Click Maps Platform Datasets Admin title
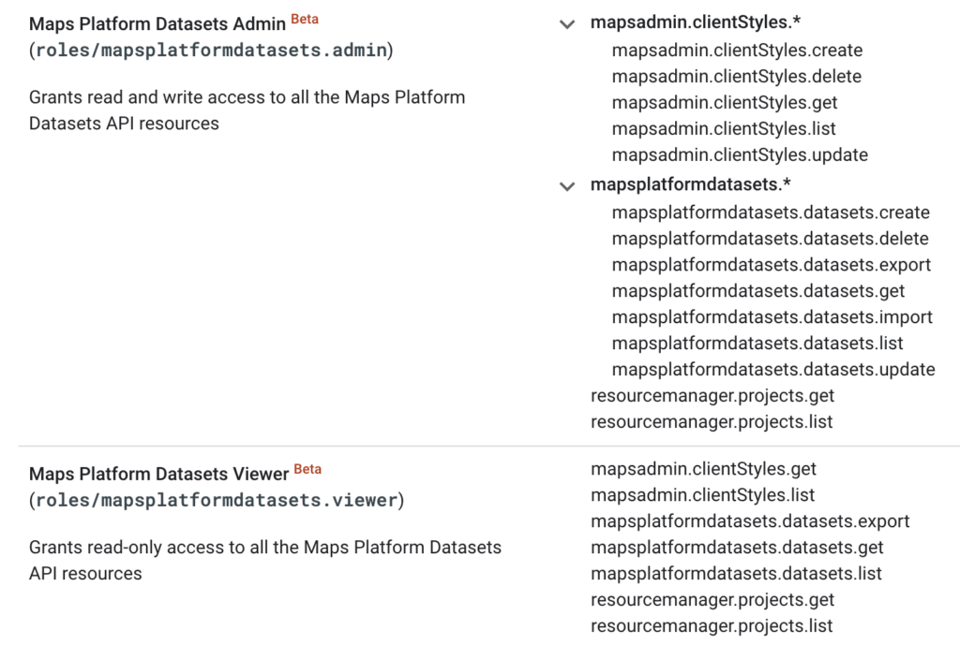 pyautogui.click(x=157, y=24)
